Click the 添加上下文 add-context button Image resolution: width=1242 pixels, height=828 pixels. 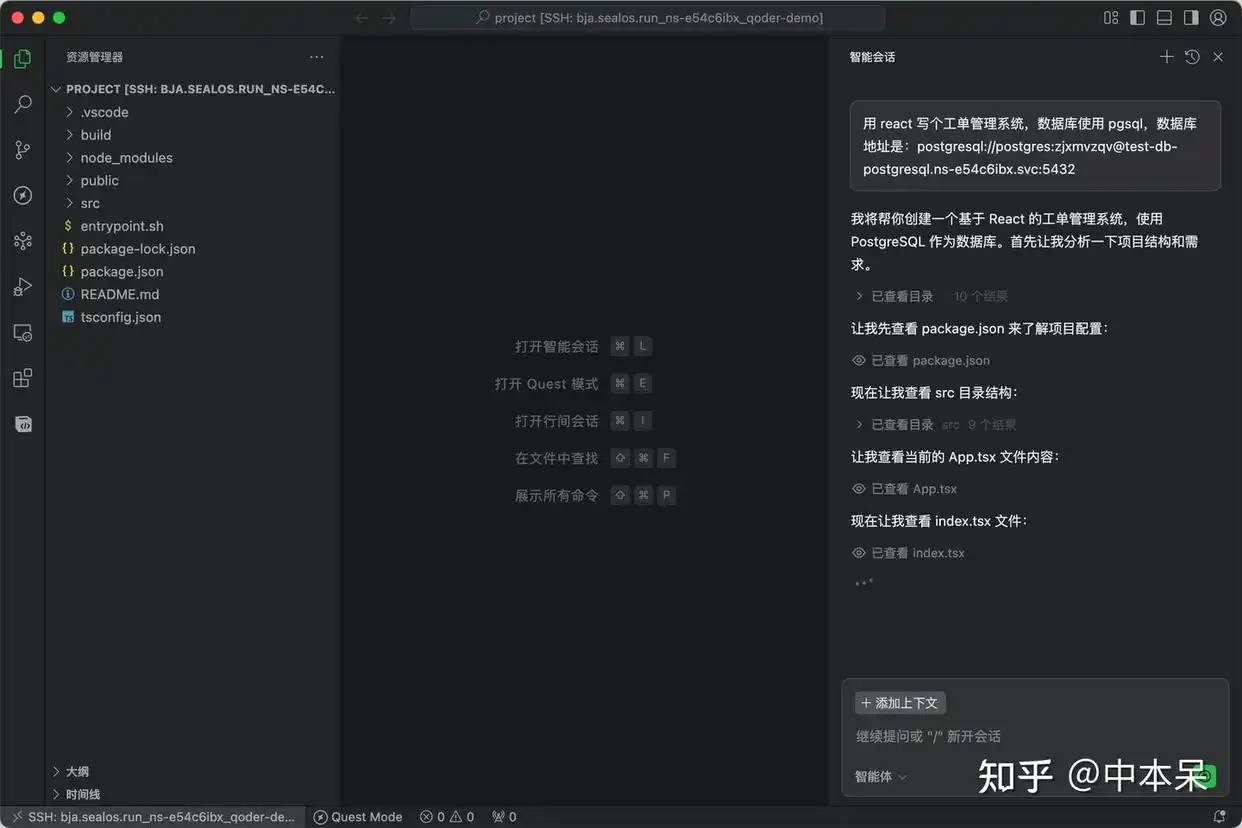[x=899, y=702]
